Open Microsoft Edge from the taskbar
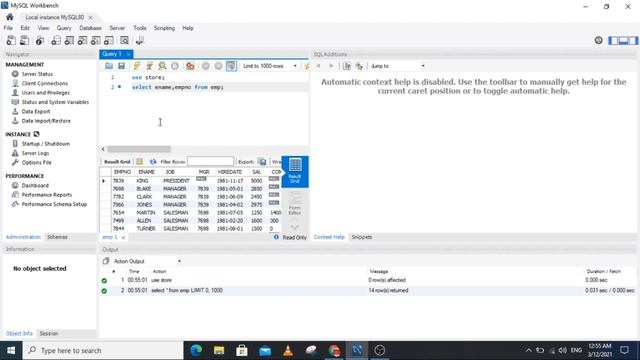Viewport: 640px width, 360px height. point(196,350)
